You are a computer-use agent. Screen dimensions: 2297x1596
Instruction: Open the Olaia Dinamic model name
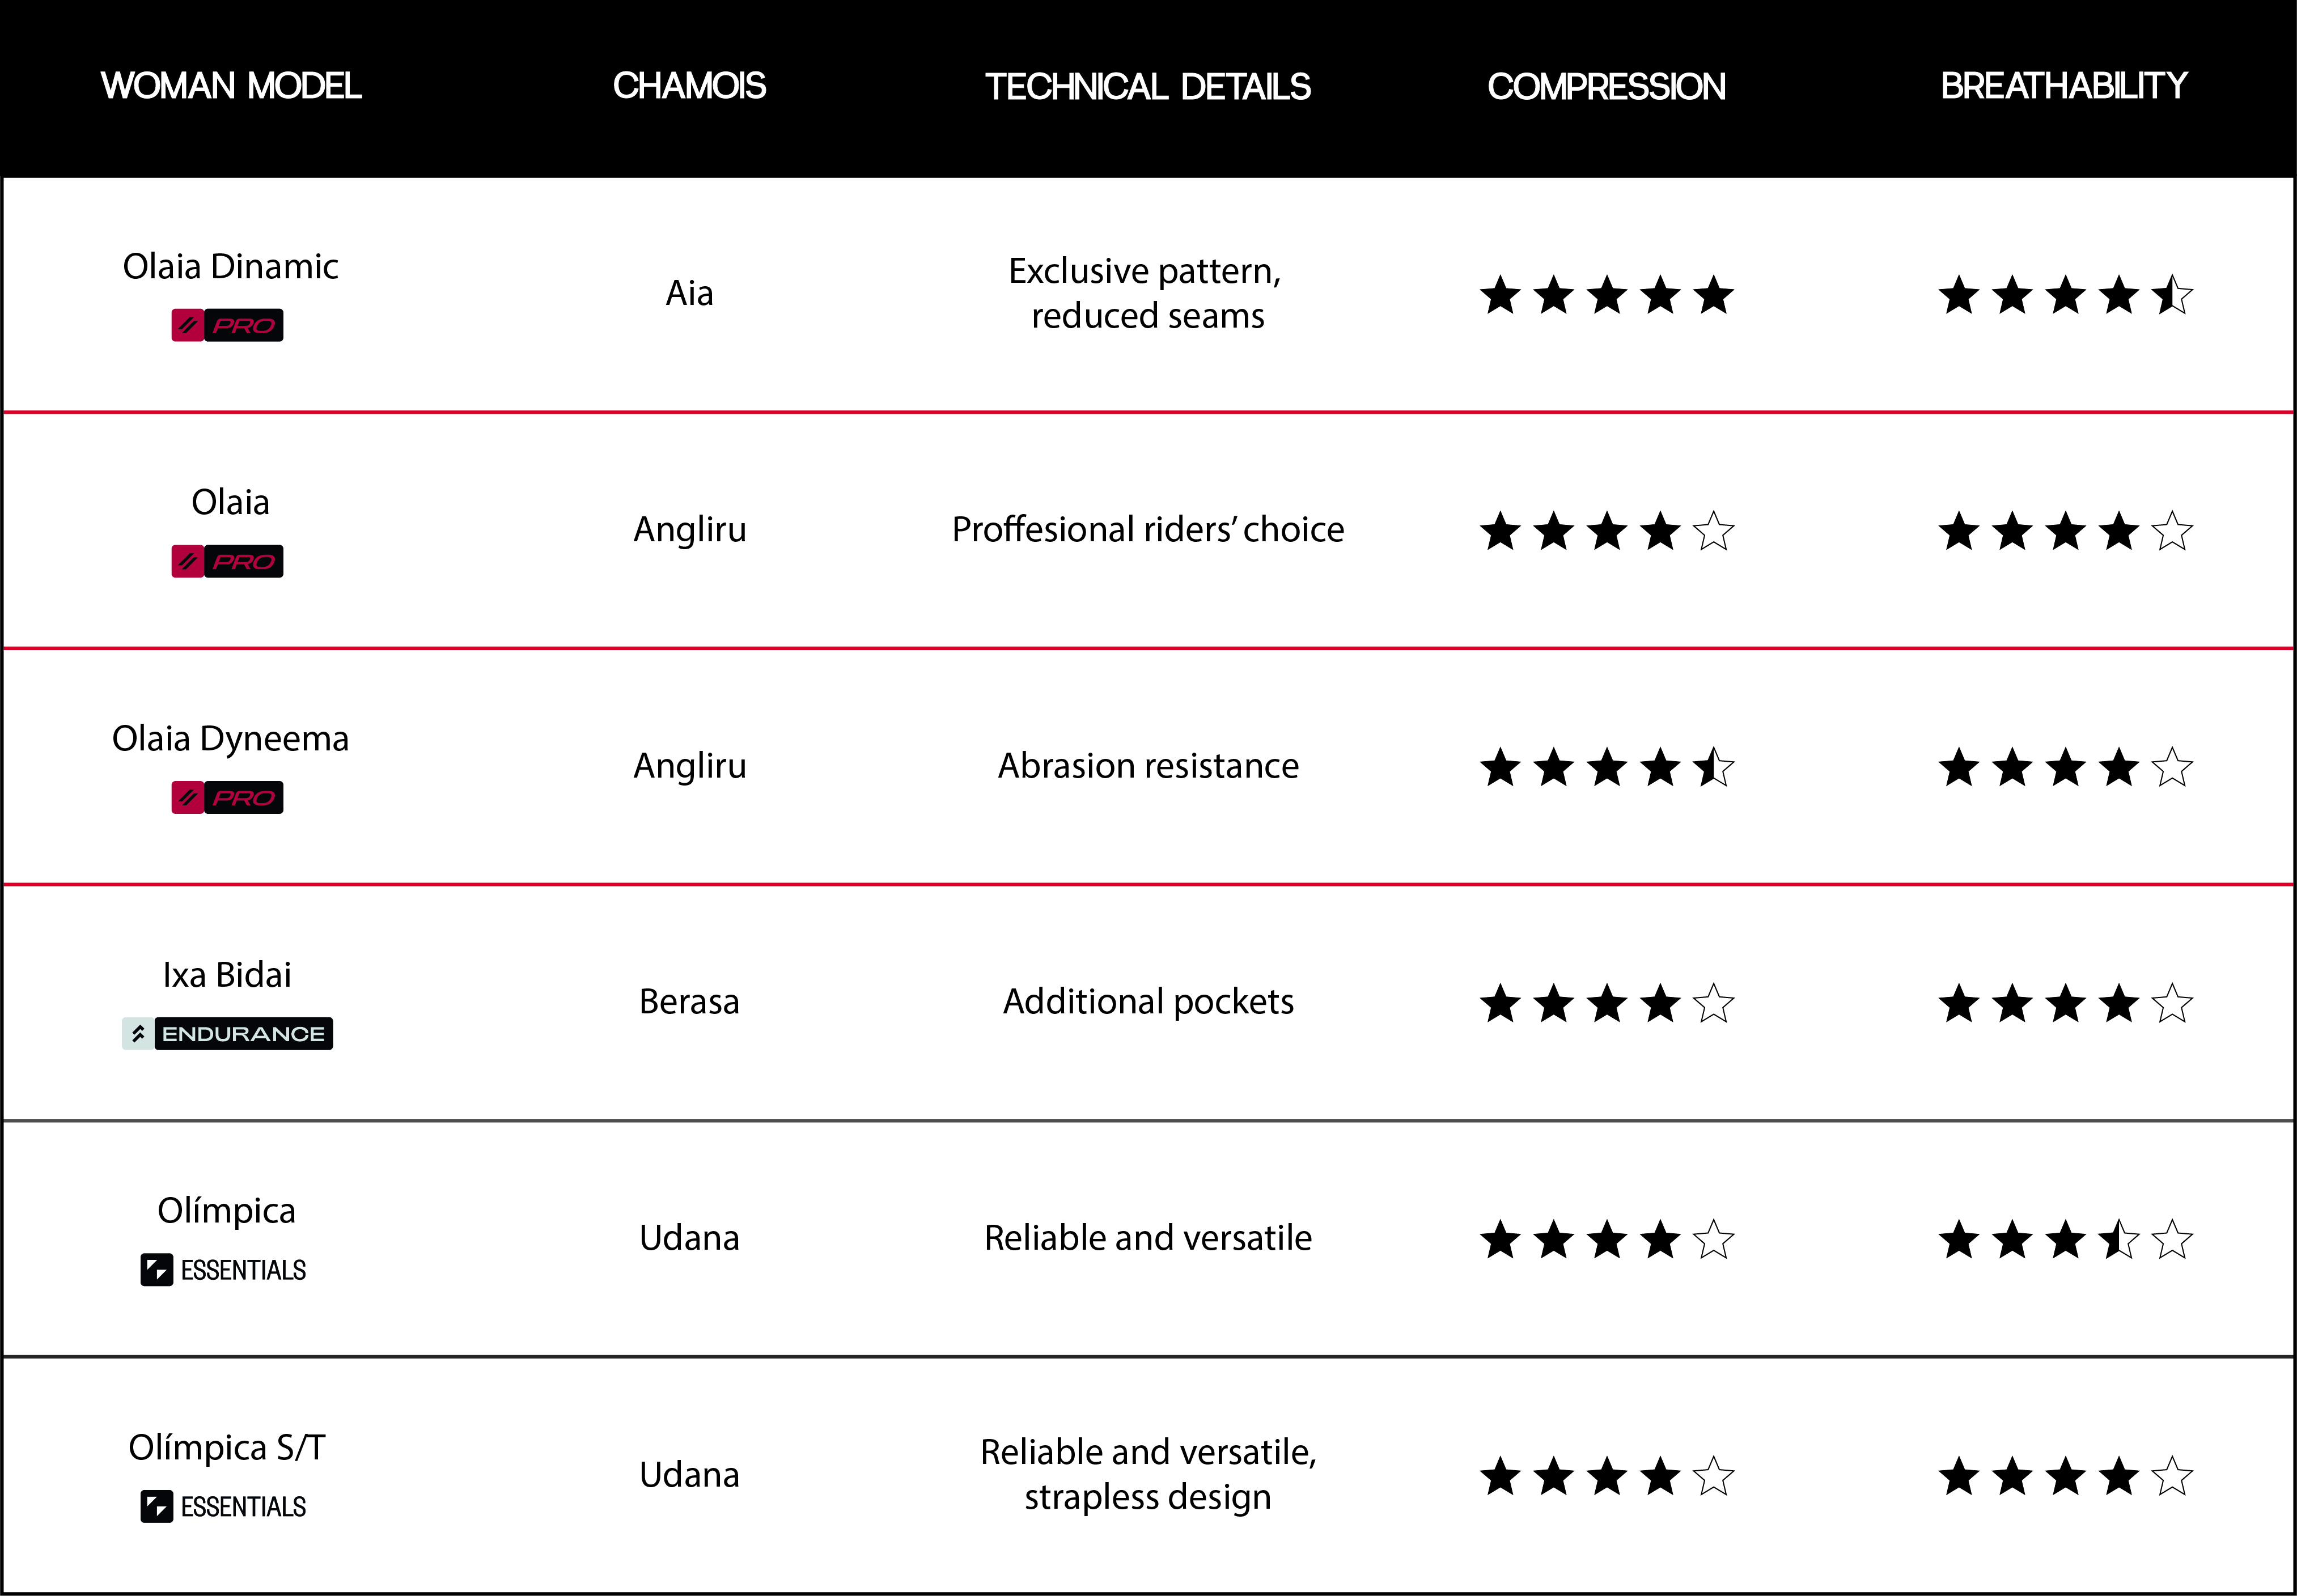click(x=230, y=266)
